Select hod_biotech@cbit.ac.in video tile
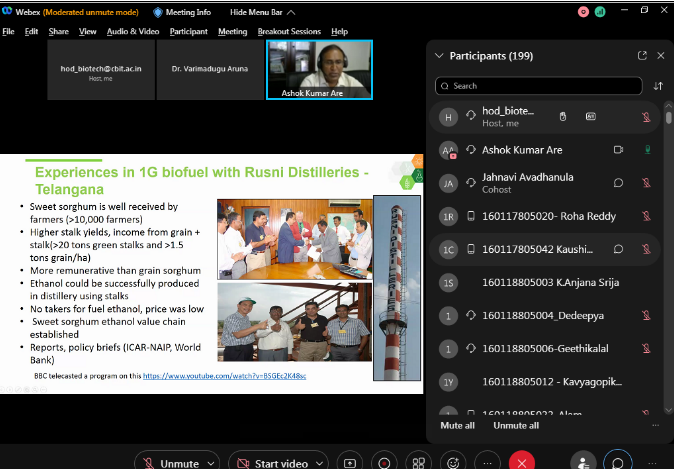674x469 pixels. click(101, 70)
